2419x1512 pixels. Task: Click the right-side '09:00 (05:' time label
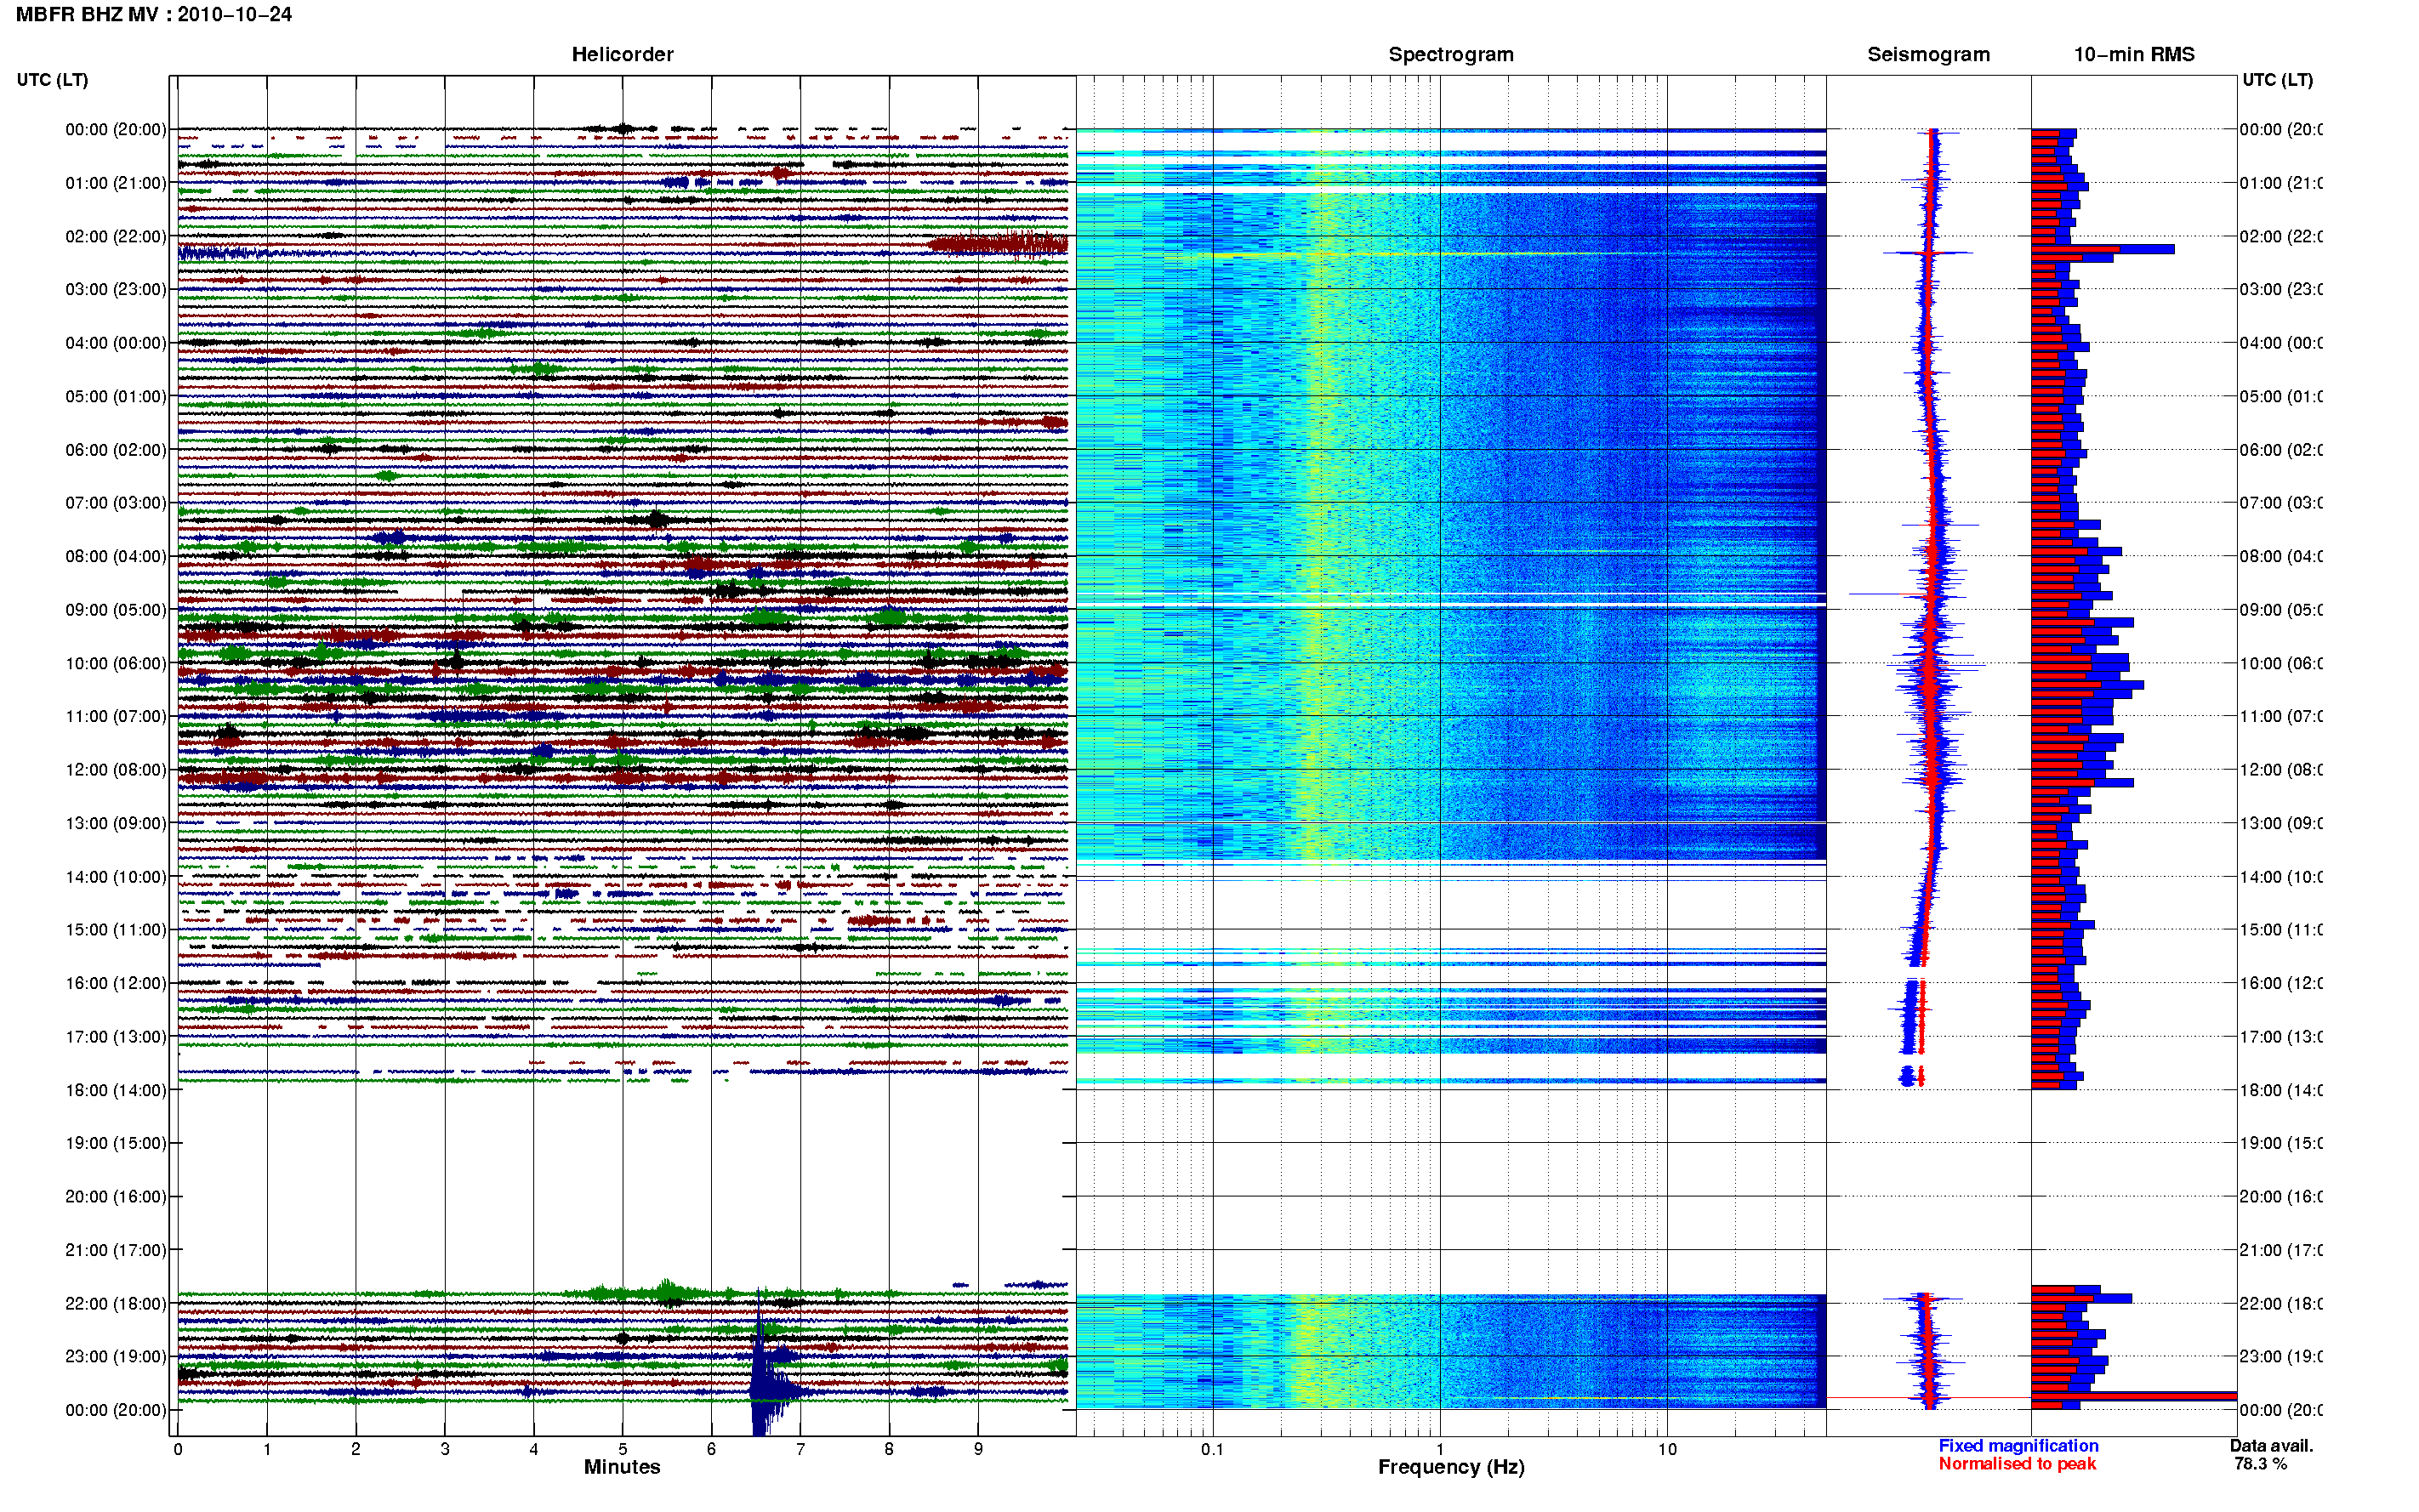pyautogui.click(x=2281, y=610)
